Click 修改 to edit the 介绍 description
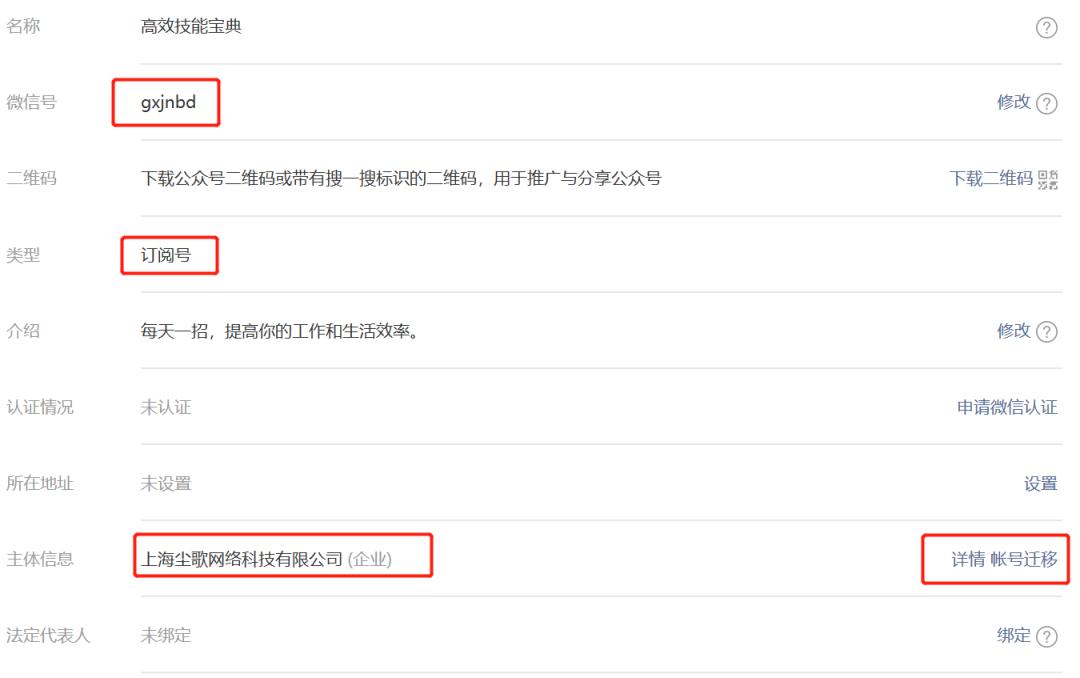 [1014, 331]
